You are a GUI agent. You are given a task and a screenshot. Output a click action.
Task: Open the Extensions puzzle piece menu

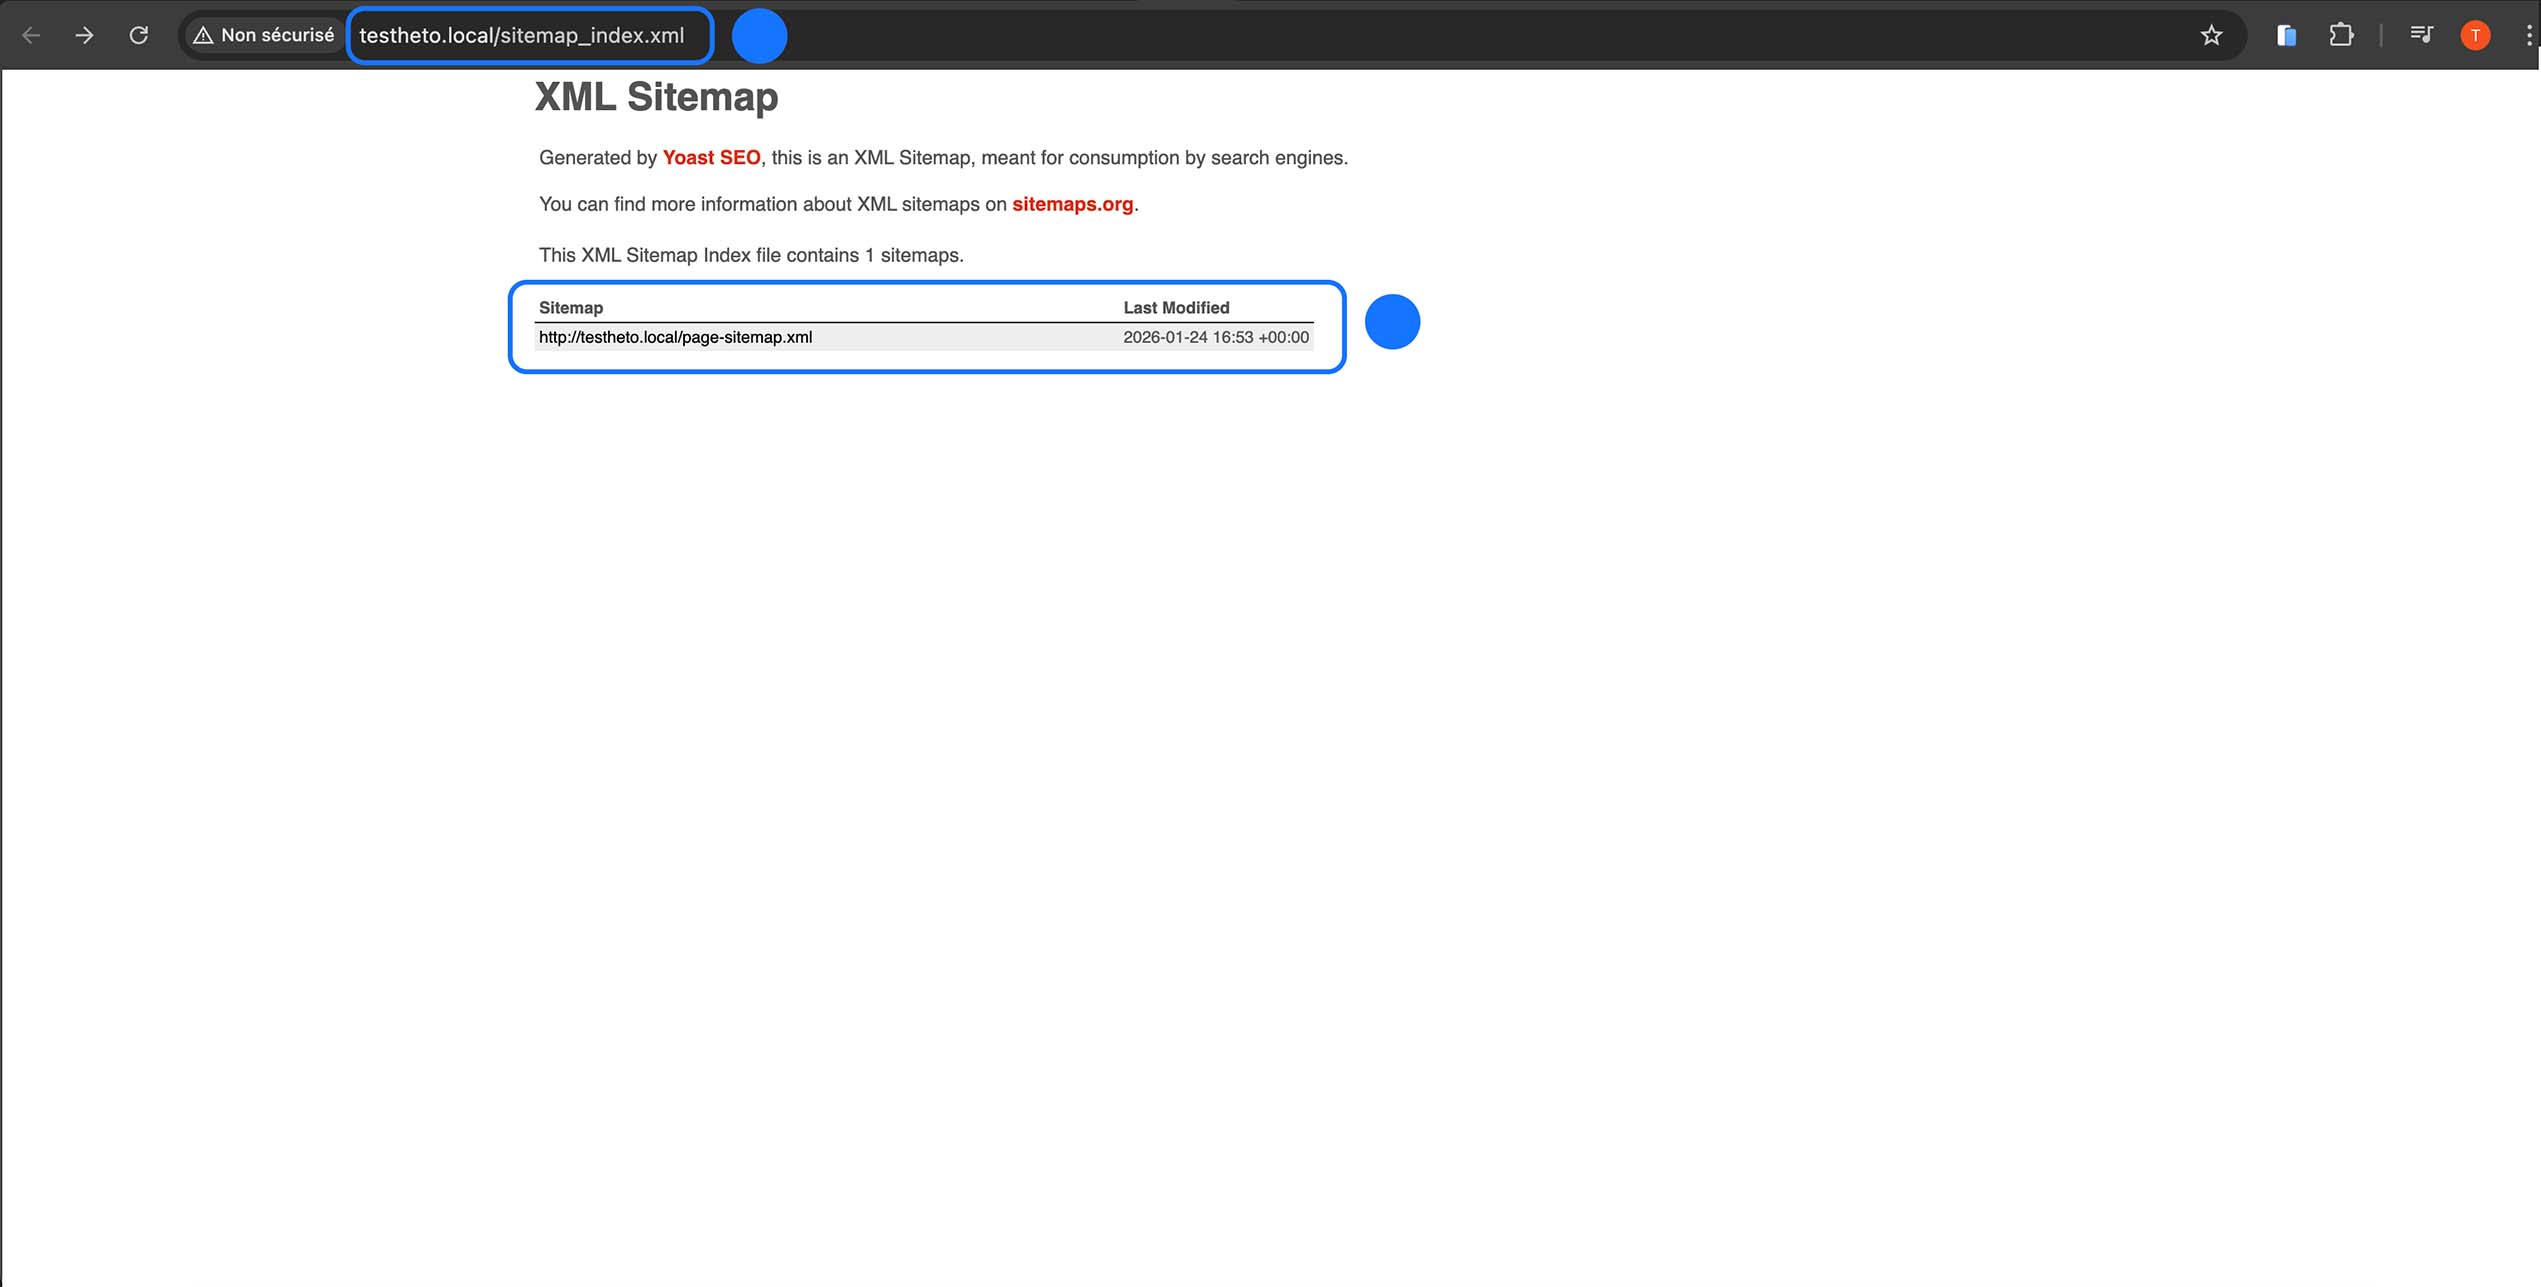click(x=2341, y=35)
